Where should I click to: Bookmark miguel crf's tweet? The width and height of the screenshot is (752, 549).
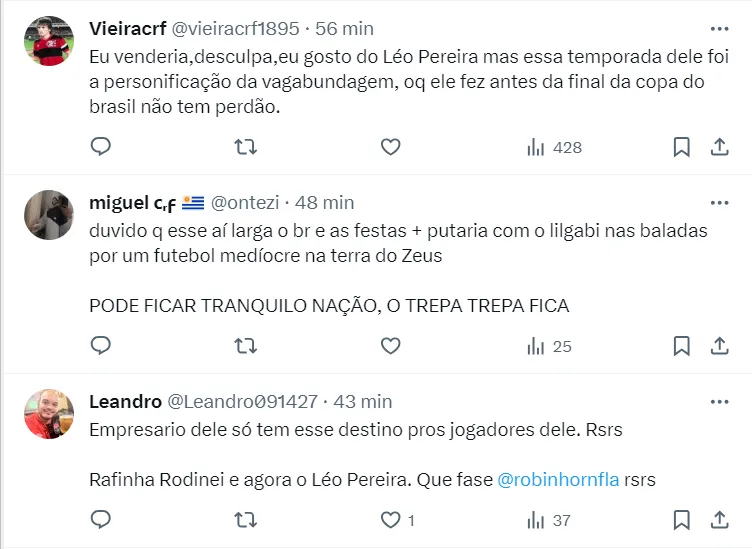[x=681, y=346]
